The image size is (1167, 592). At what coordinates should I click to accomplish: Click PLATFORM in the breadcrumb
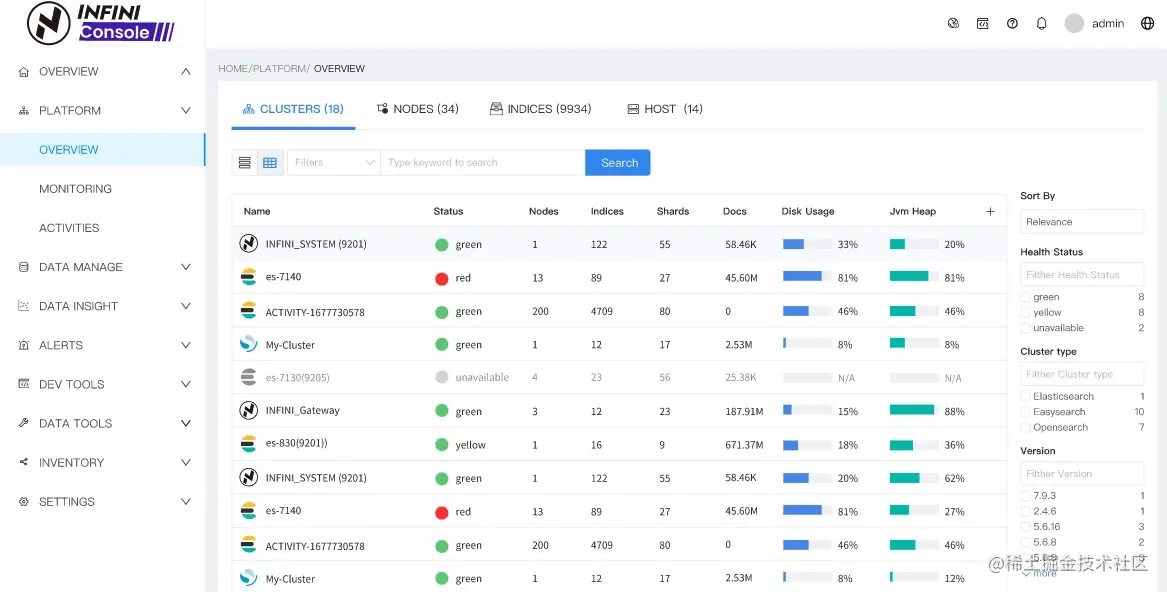coord(279,69)
